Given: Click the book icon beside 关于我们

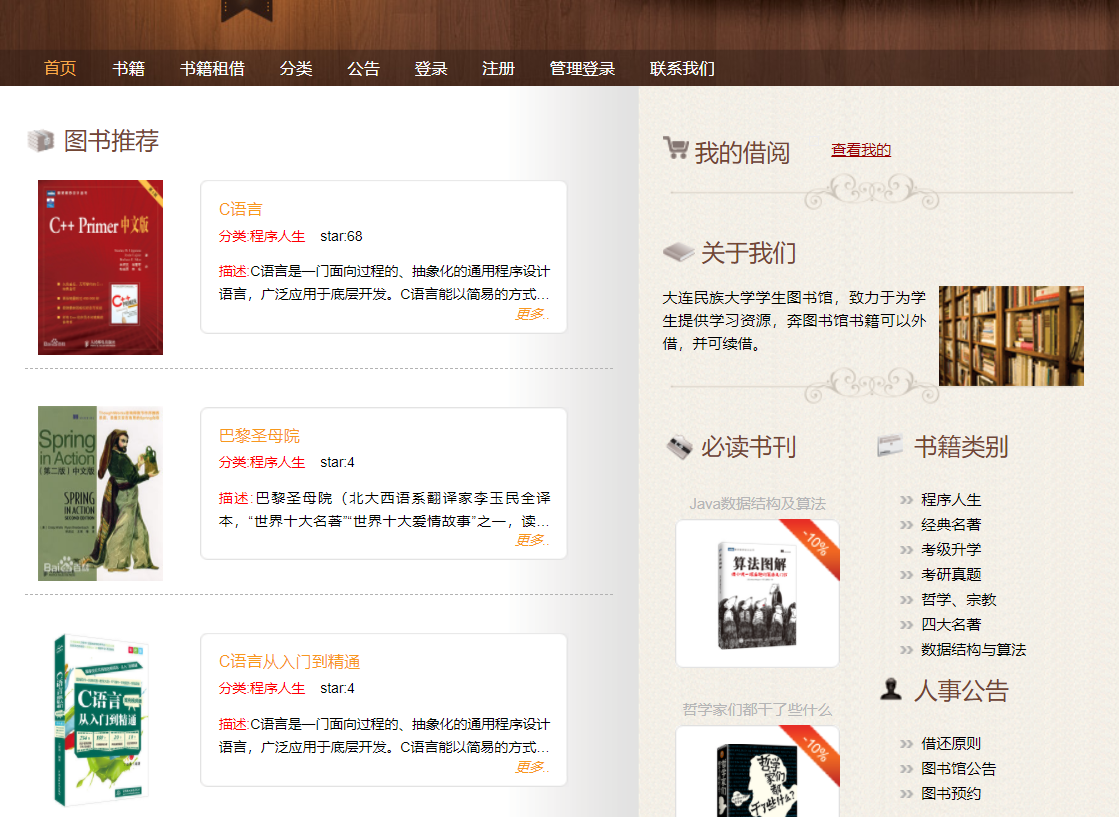Looking at the screenshot, I should 678,252.
